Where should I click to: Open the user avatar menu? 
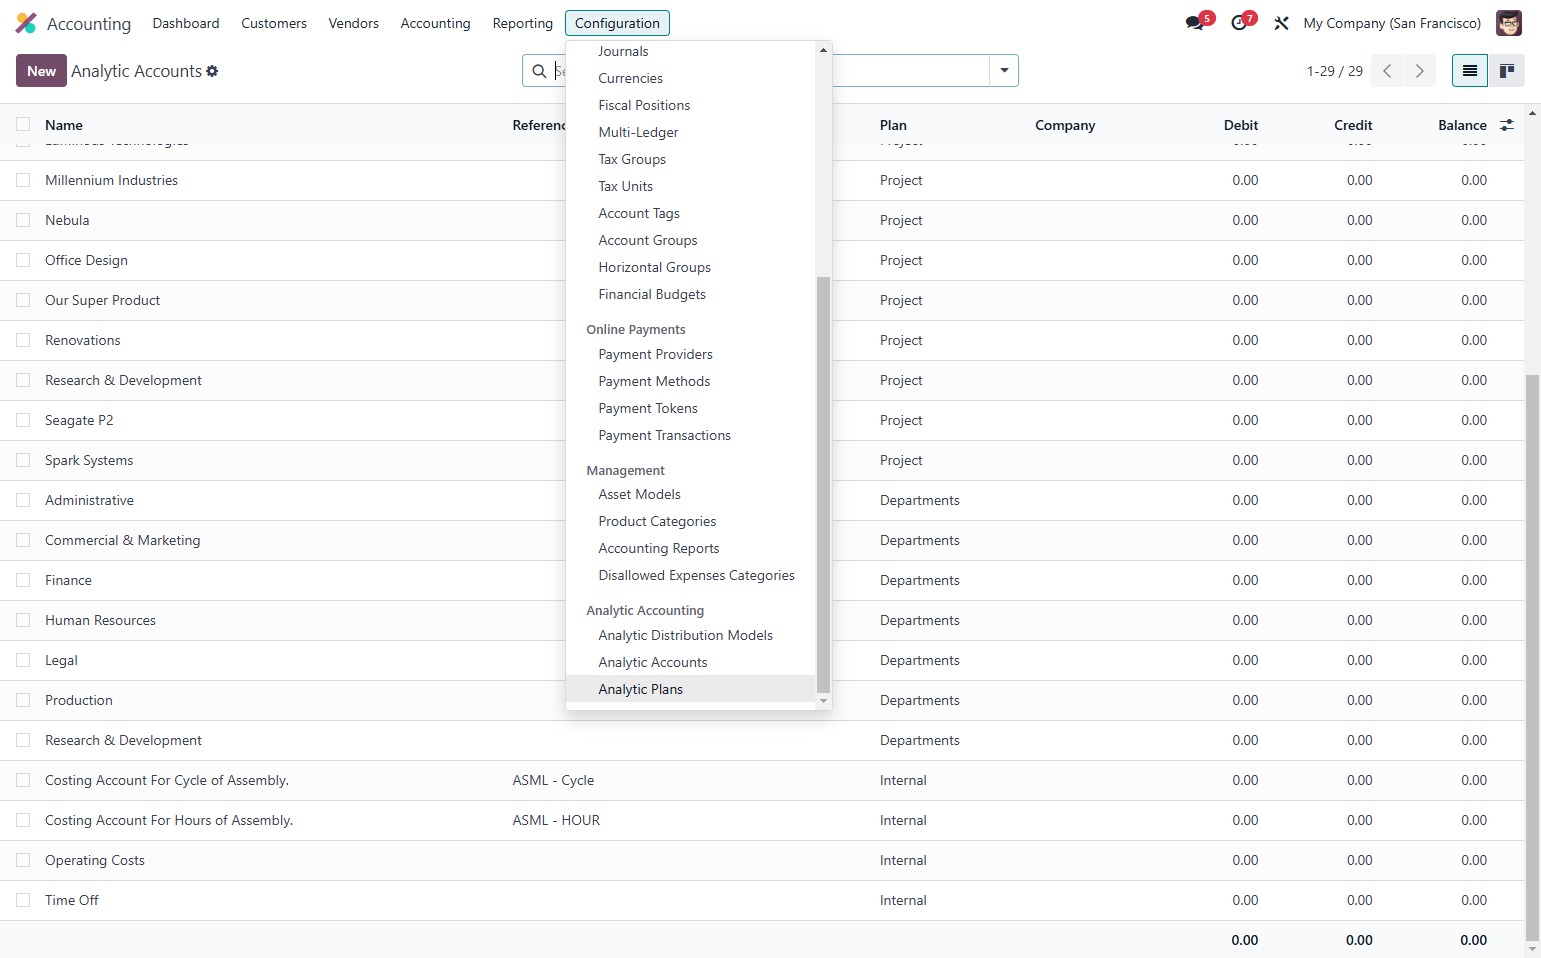point(1509,23)
